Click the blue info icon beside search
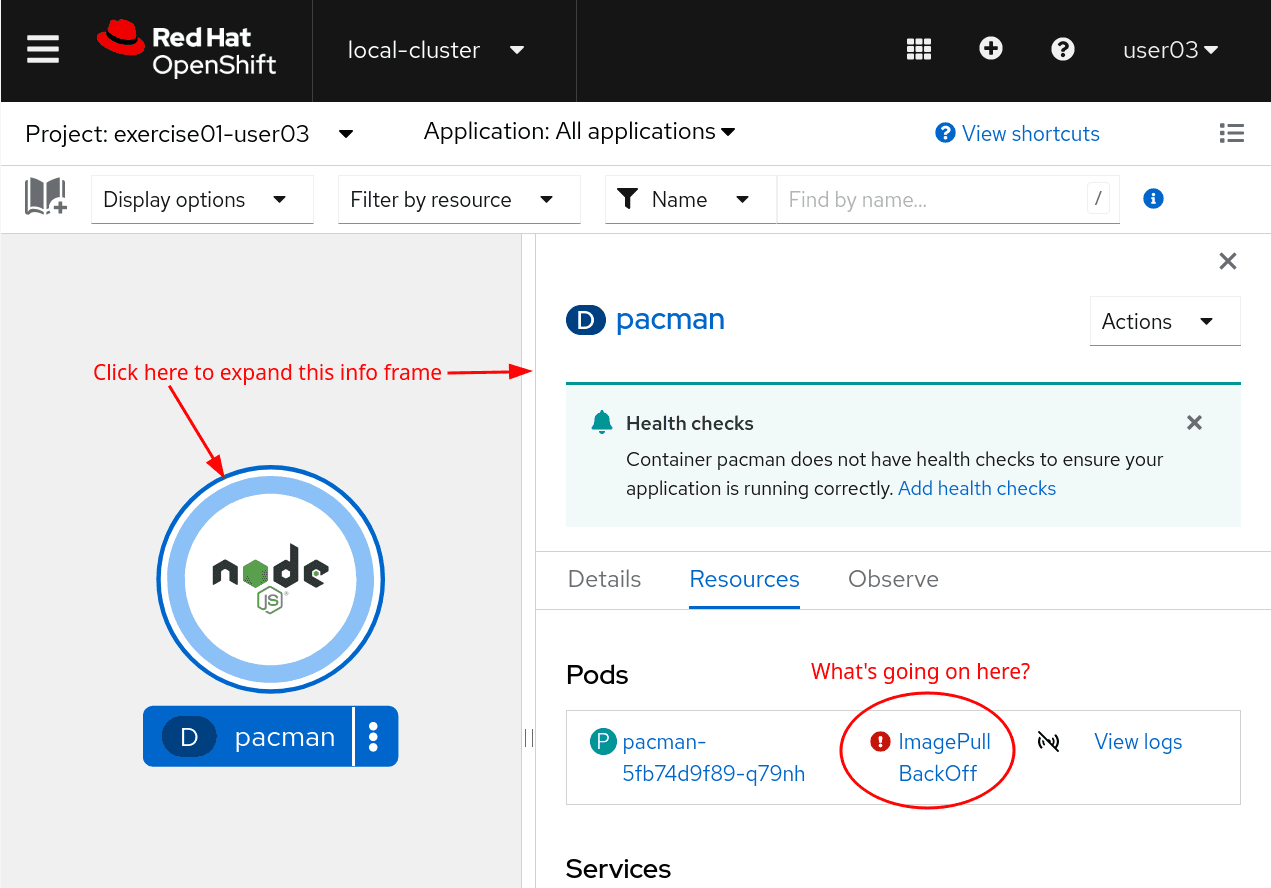Viewport: 1271px width, 888px height. pos(1153,199)
